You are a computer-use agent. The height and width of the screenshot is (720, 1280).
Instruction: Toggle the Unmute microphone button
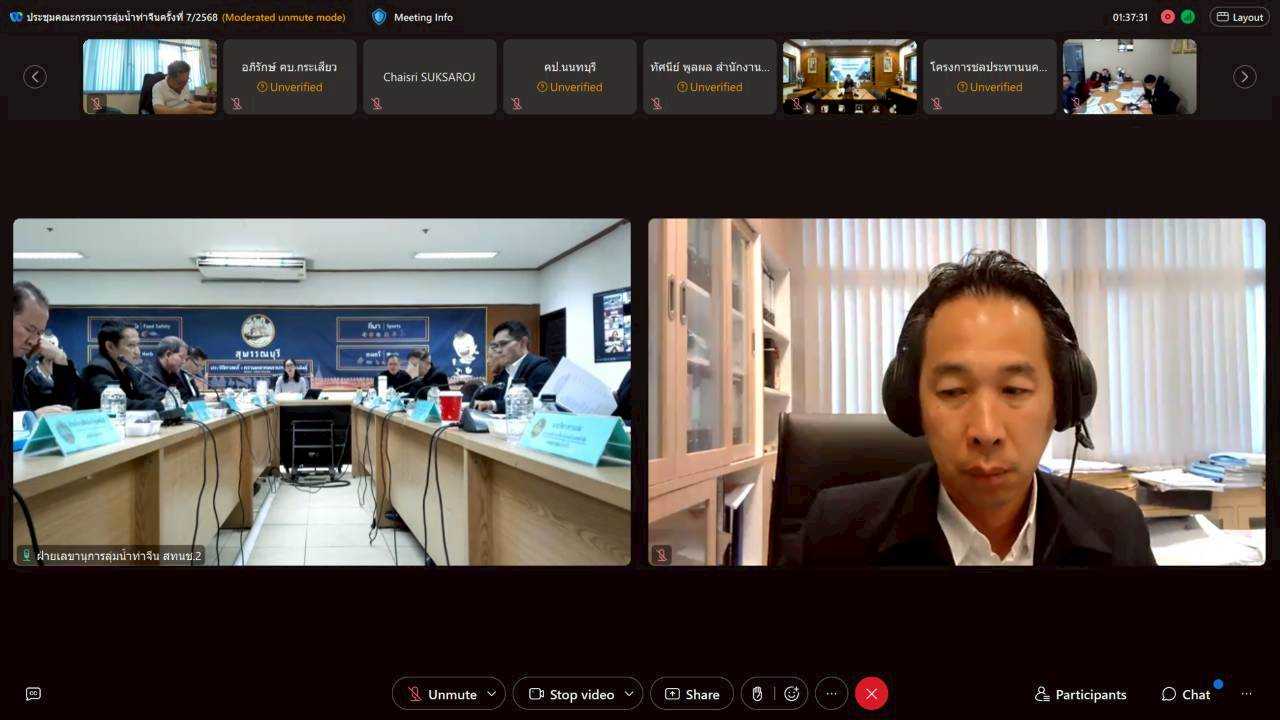coord(442,694)
